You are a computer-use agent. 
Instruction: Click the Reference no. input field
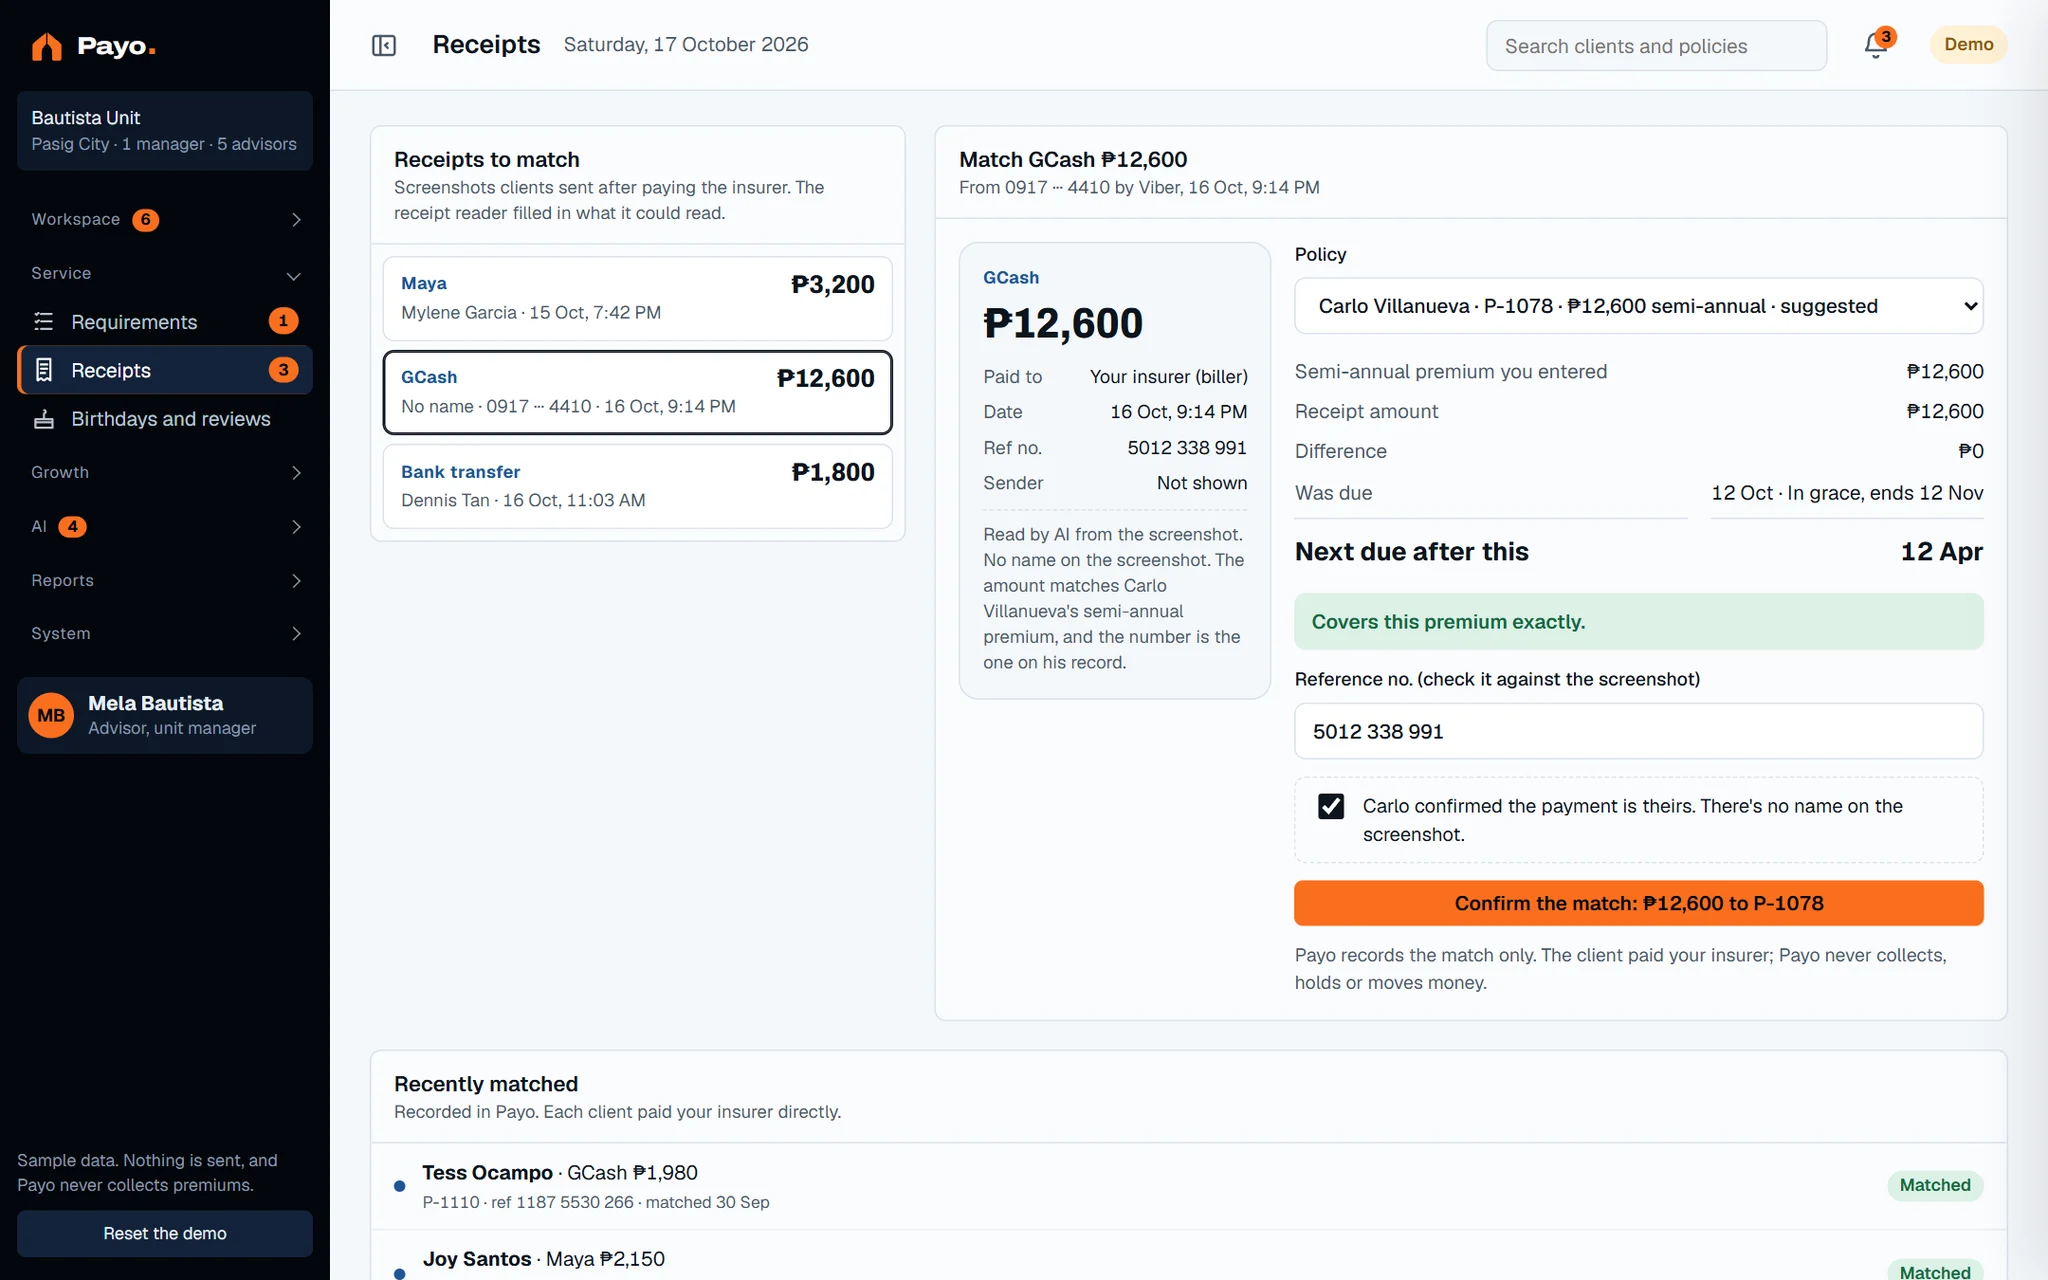tap(1638, 731)
